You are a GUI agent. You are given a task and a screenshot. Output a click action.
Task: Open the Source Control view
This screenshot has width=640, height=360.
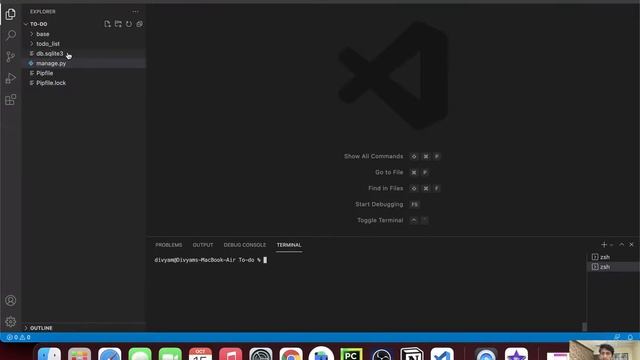11,57
